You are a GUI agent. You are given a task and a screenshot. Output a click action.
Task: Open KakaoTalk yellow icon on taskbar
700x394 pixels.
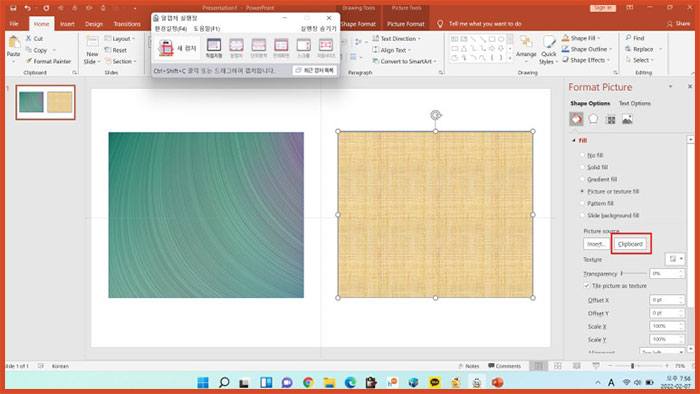pyautogui.click(x=434, y=382)
